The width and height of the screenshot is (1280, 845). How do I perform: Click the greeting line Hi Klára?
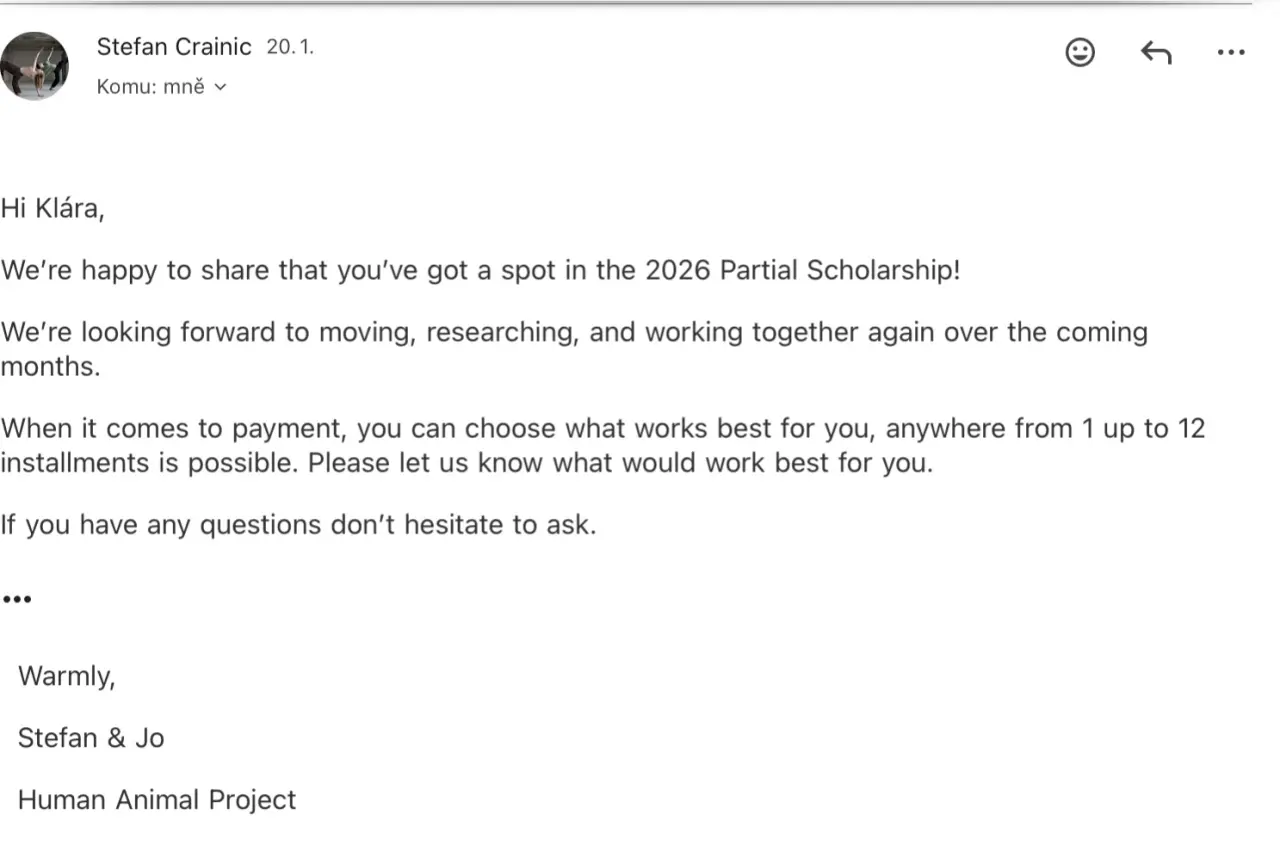click(53, 208)
